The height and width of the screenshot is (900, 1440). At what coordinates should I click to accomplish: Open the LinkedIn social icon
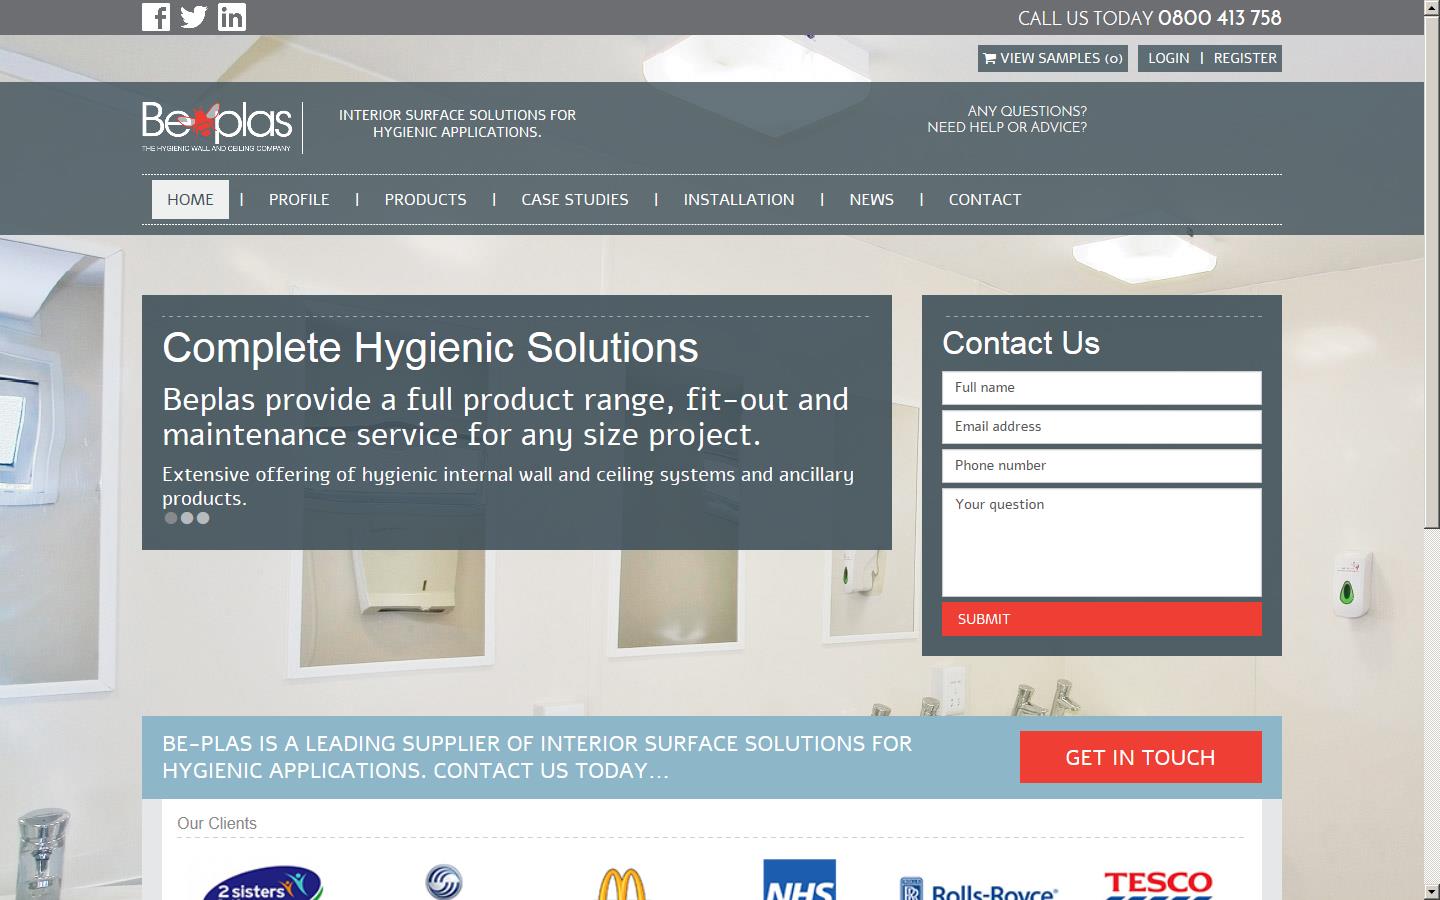click(232, 17)
